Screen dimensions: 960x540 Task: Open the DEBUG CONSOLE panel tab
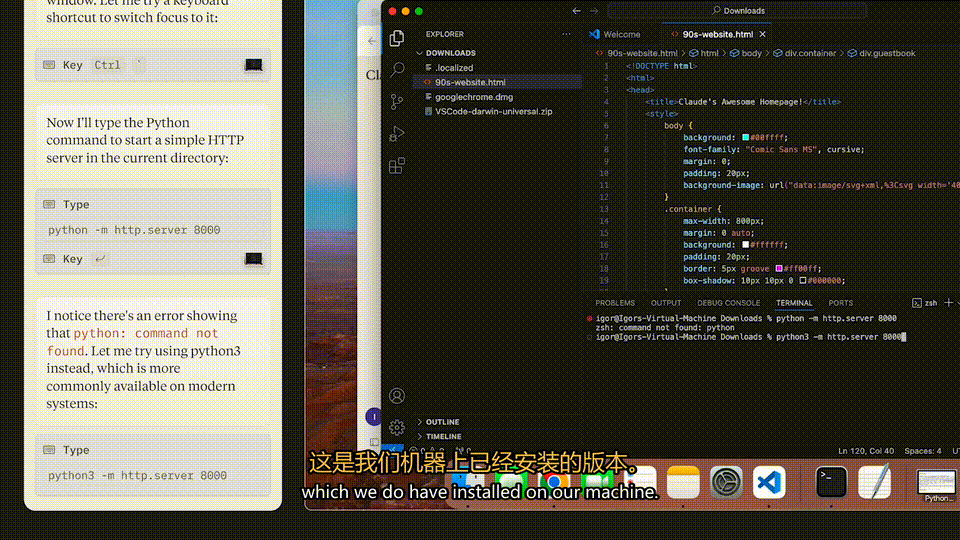728,303
